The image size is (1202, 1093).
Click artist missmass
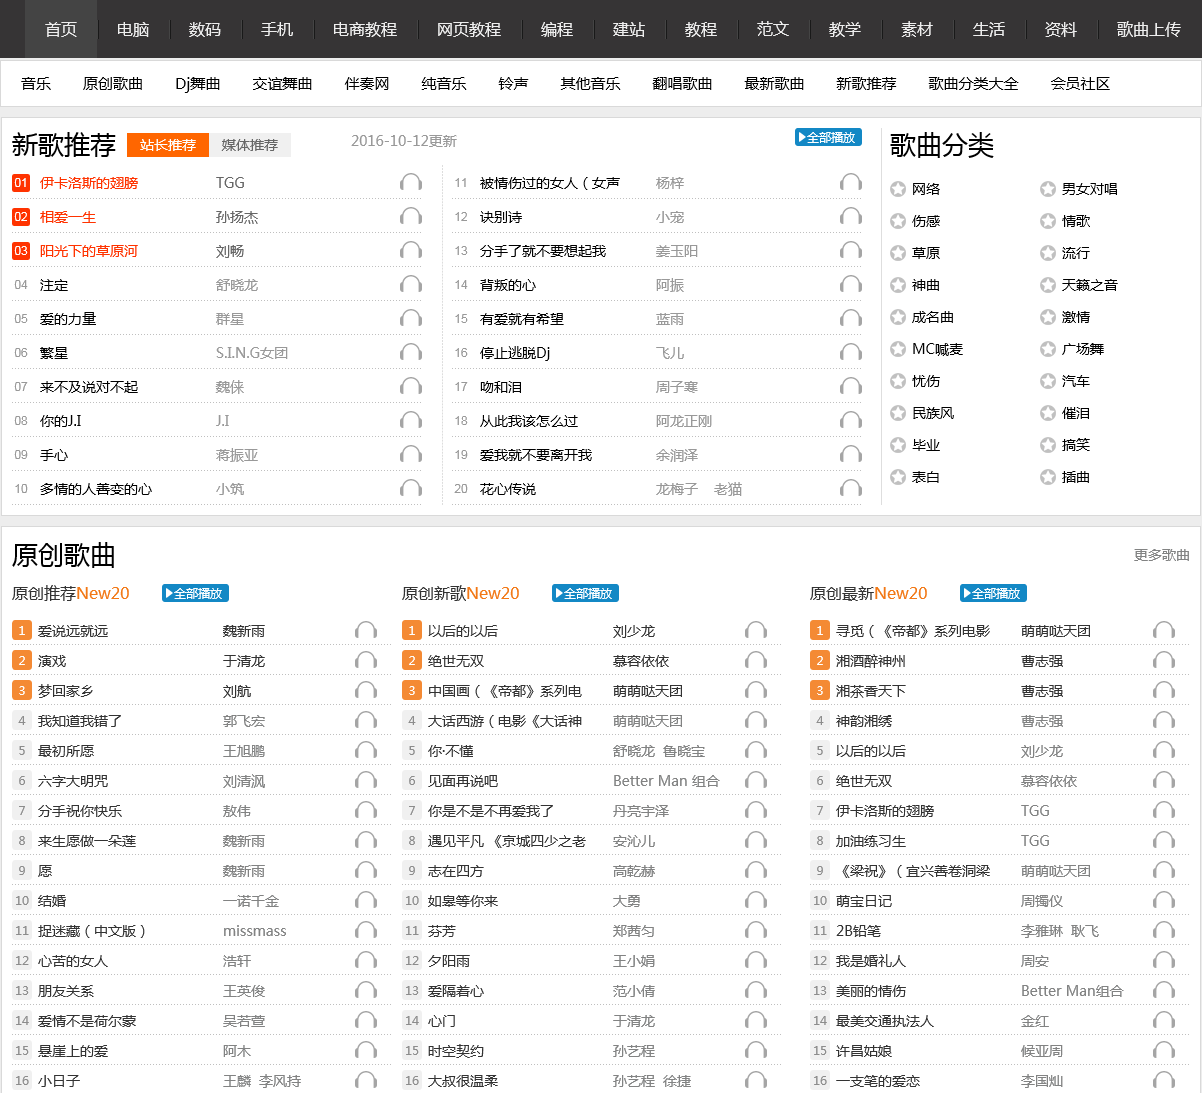(255, 931)
